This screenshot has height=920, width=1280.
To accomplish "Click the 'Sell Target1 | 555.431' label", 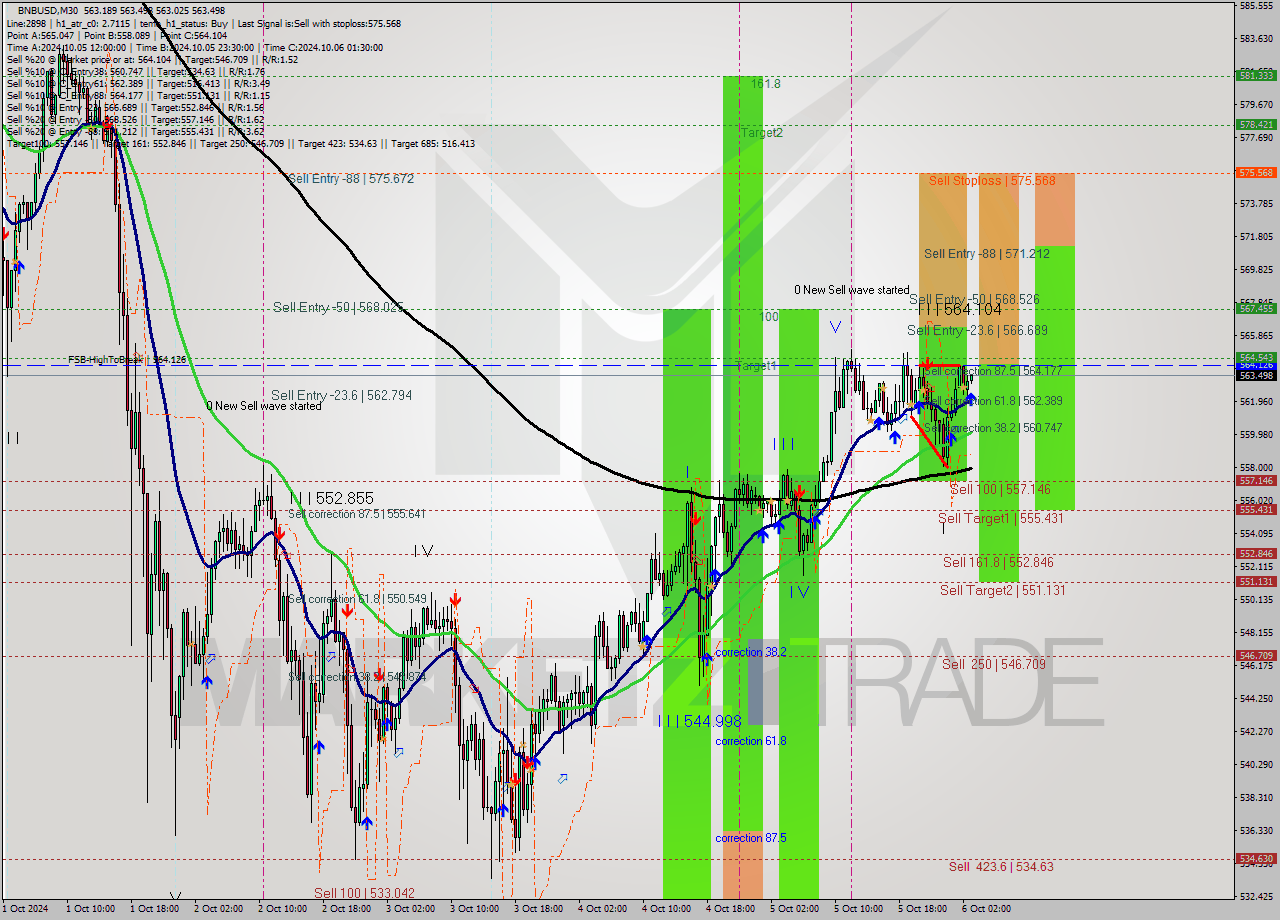I will (1000, 518).
